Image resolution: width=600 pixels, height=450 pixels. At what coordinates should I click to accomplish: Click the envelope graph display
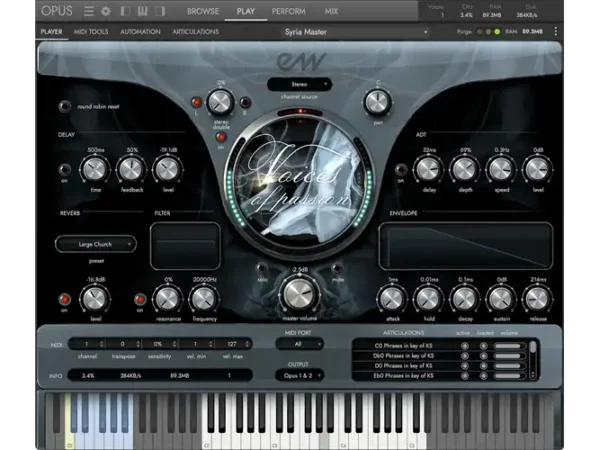pos(465,246)
